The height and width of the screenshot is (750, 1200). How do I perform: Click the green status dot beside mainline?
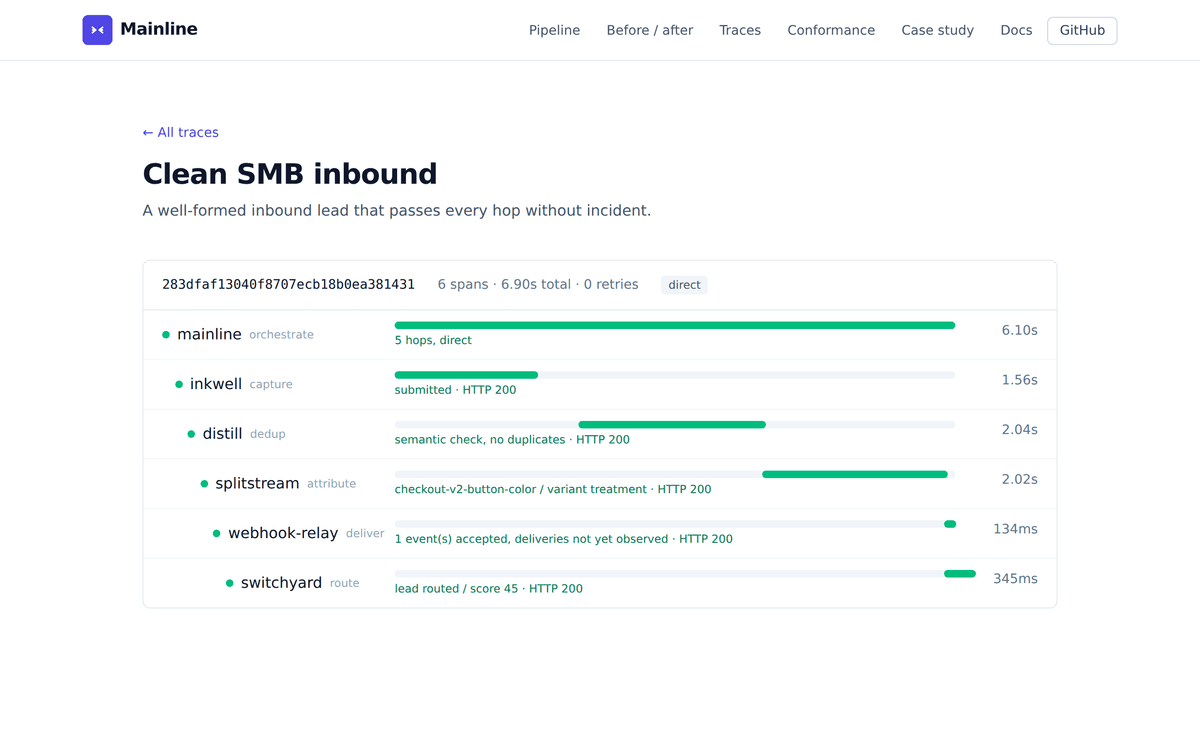(x=166, y=335)
